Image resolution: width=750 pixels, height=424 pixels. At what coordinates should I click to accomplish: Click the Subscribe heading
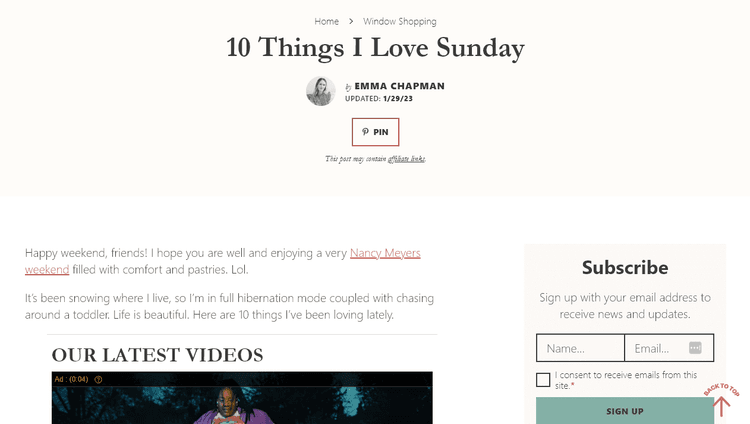click(625, 268)
